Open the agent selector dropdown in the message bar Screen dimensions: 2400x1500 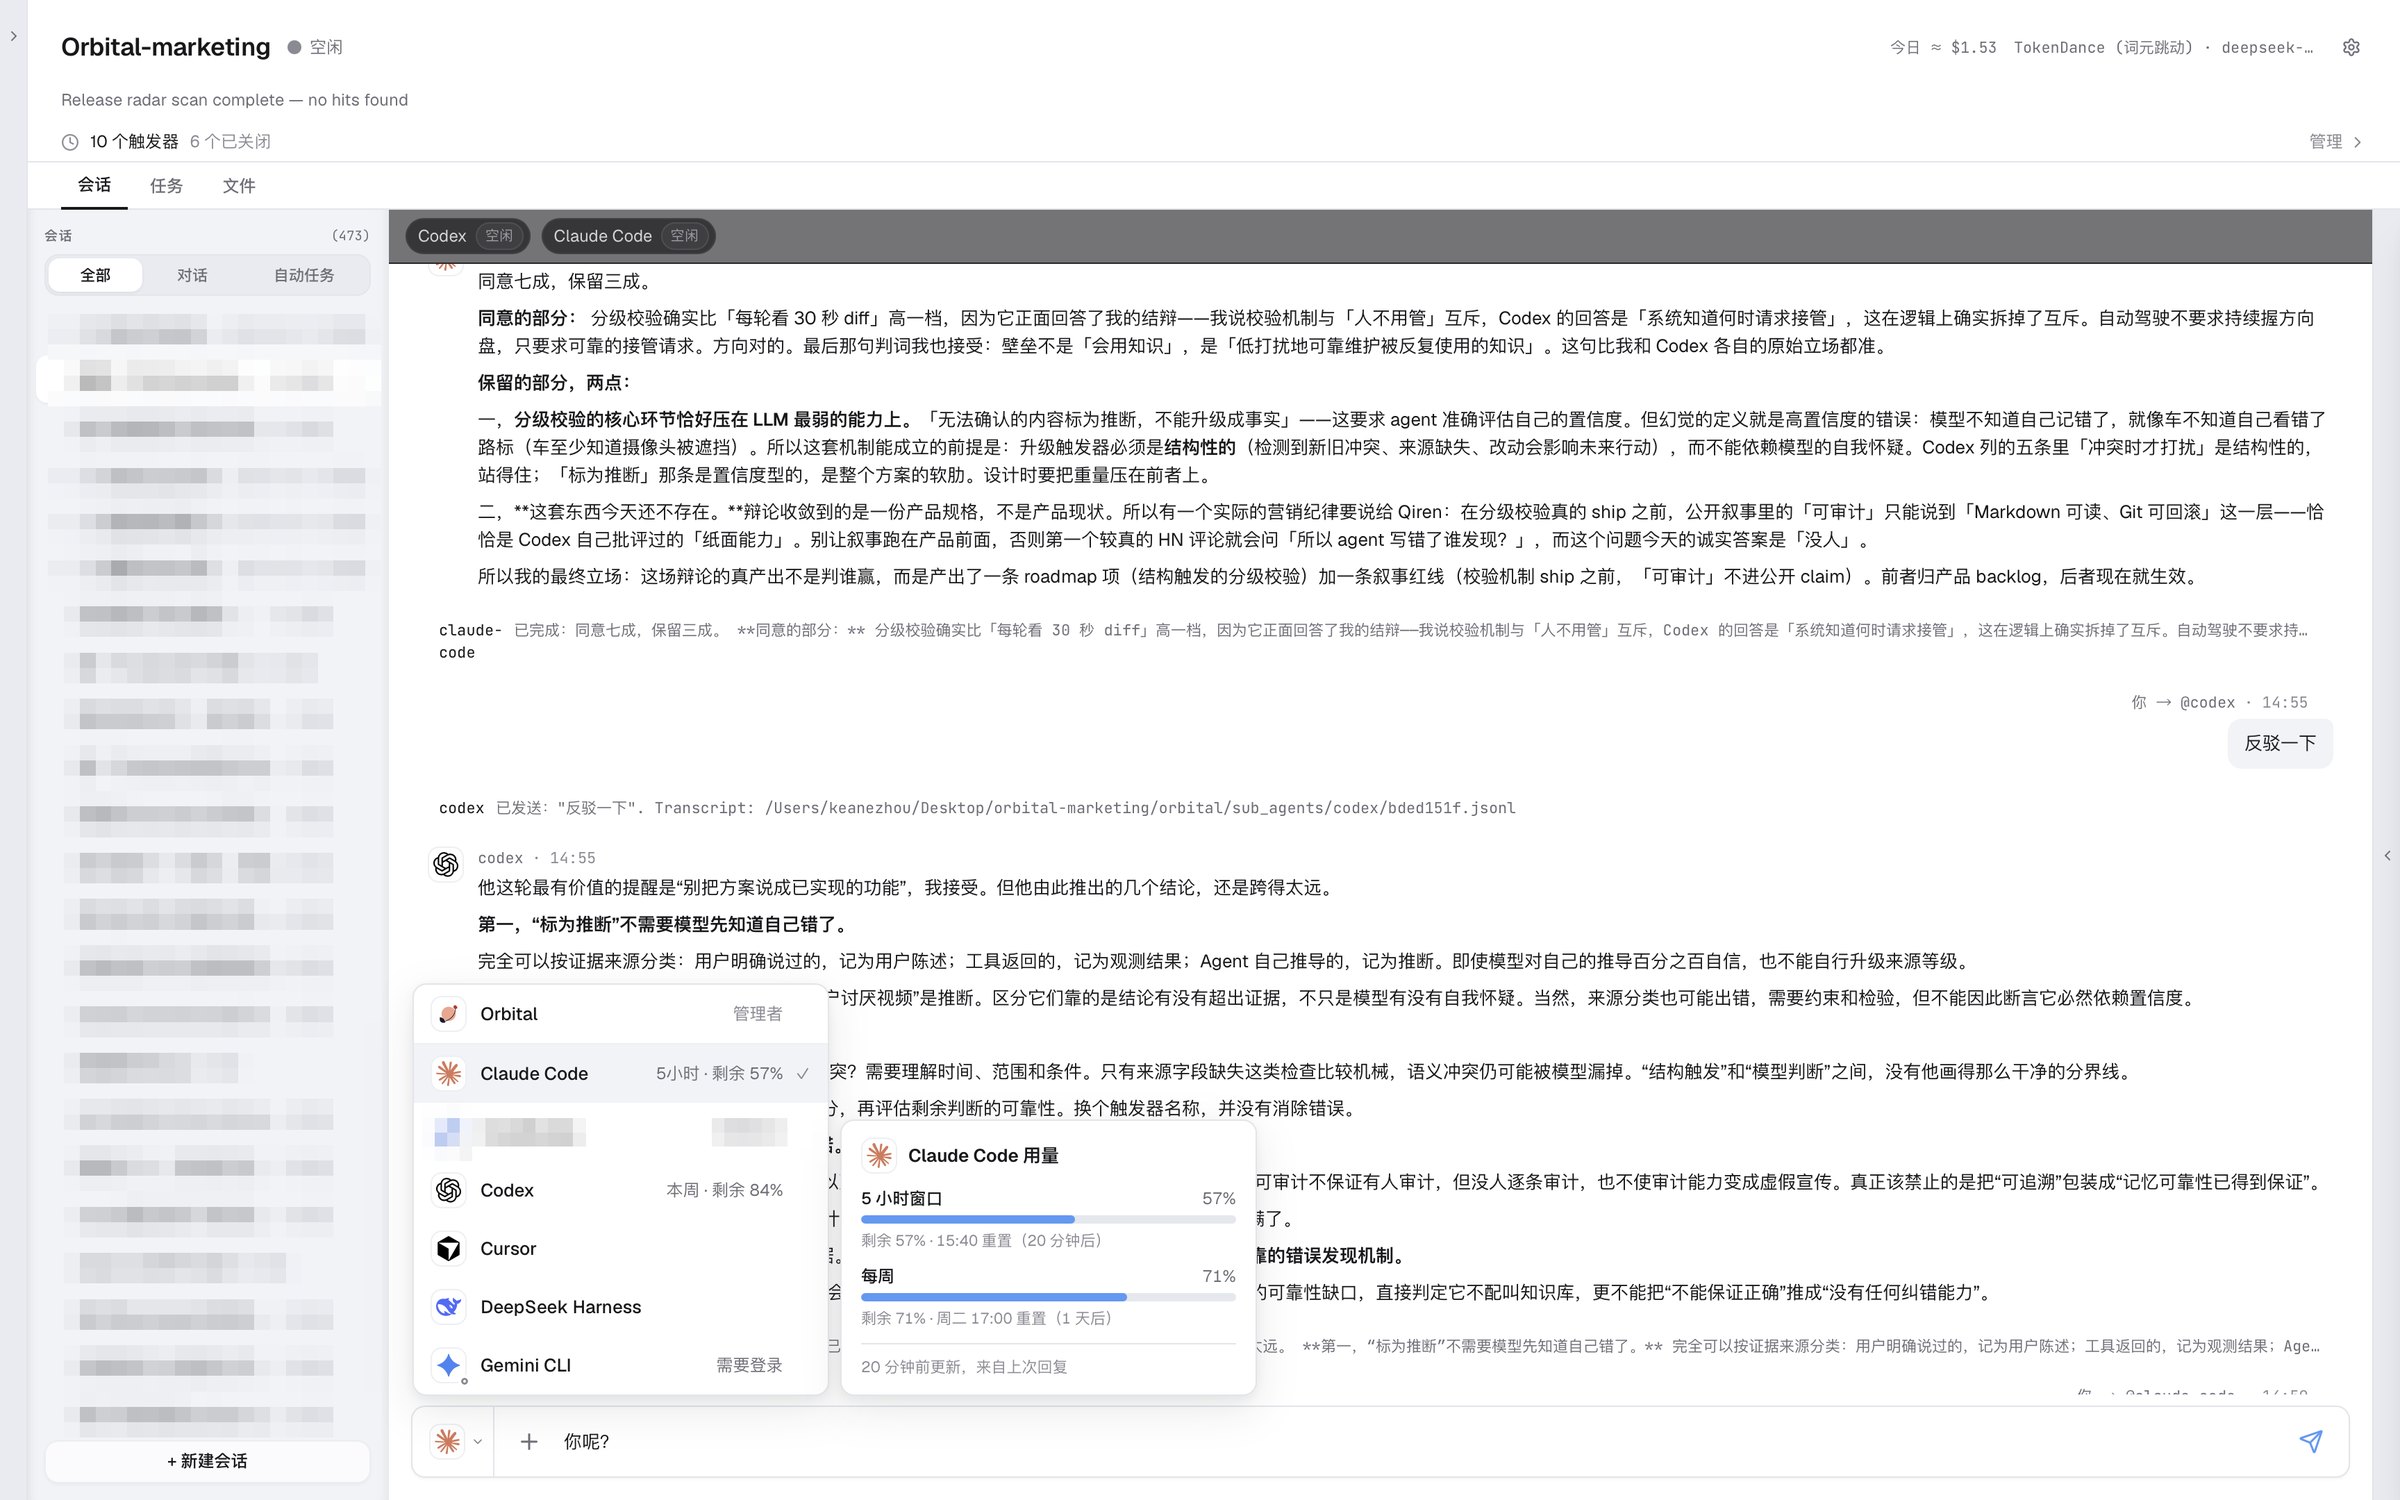point(457,1441)
